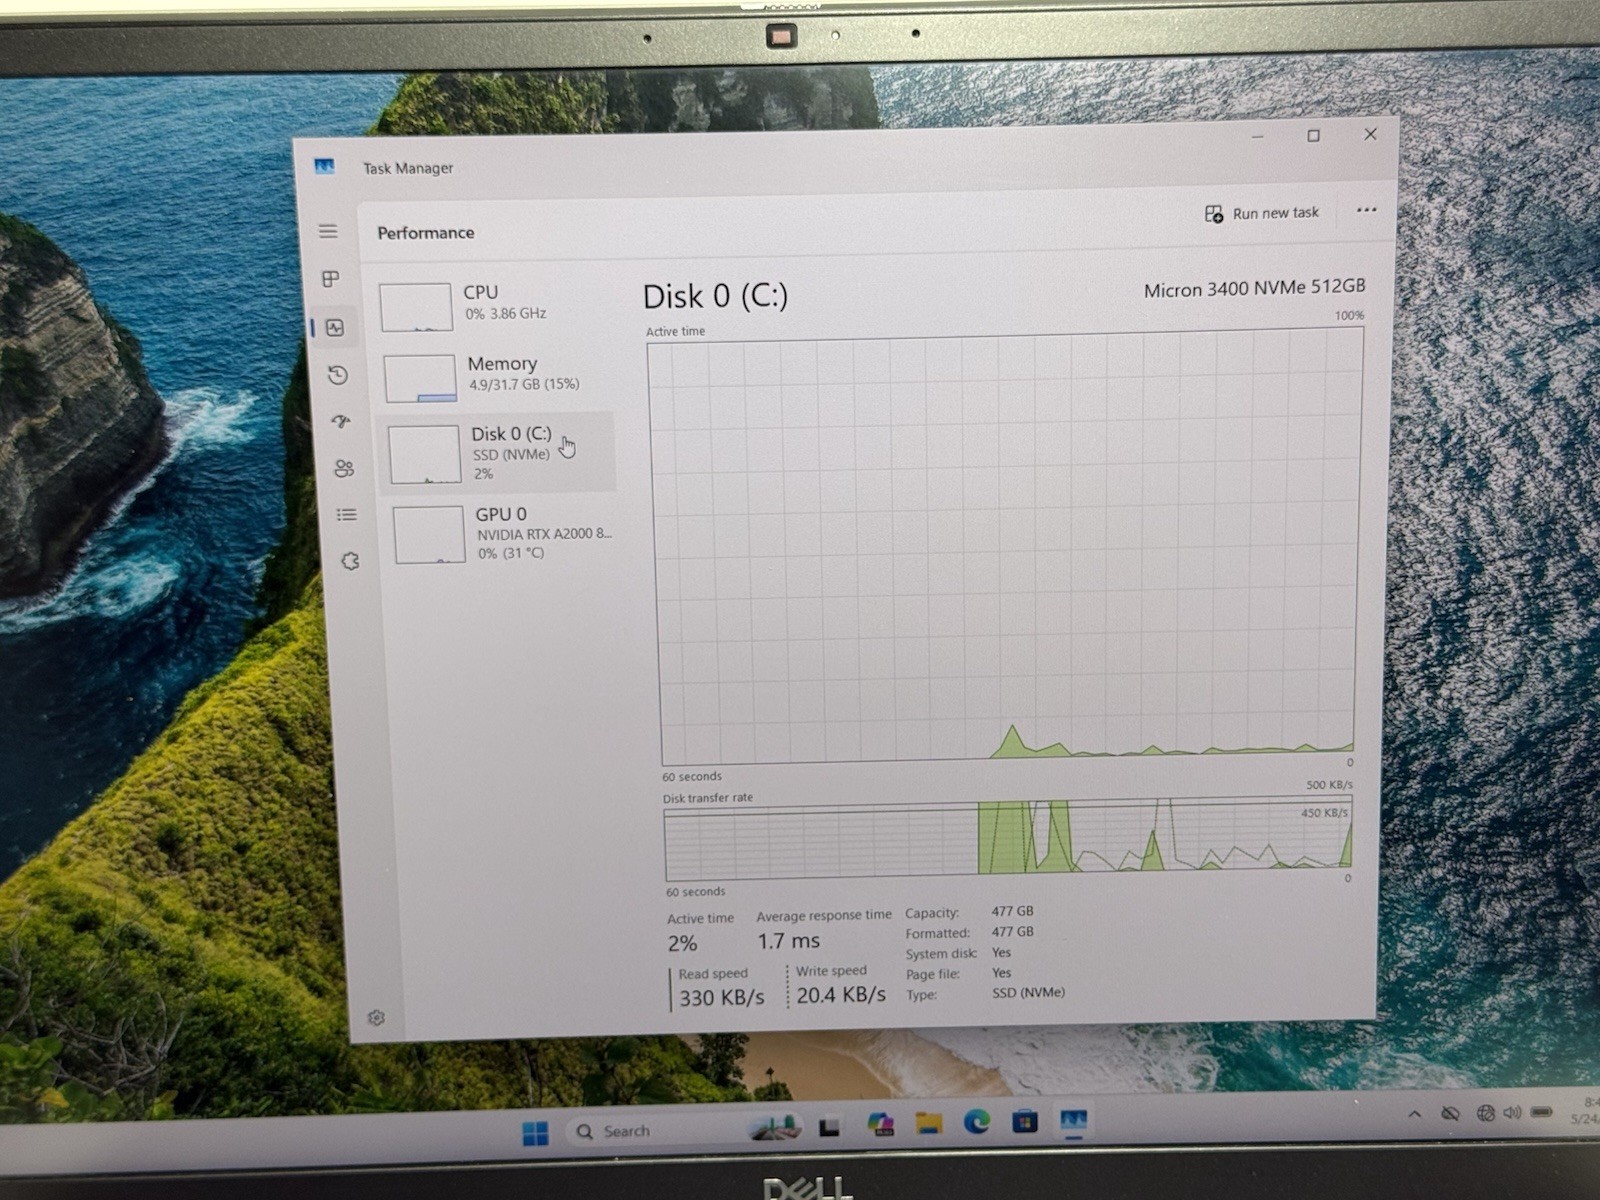
Task: Expand hidden system tray icons chevron
Action: tap(1414, 1114)
